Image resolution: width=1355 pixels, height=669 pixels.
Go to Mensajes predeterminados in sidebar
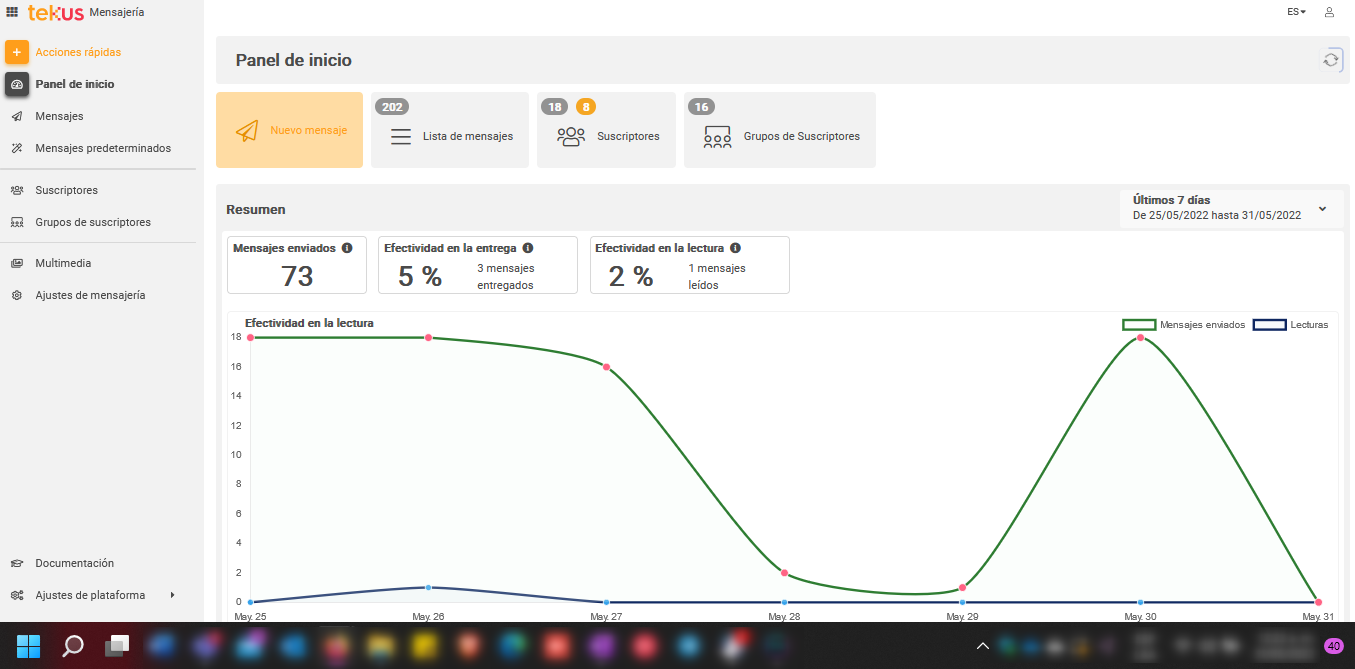tap(102, 148)
